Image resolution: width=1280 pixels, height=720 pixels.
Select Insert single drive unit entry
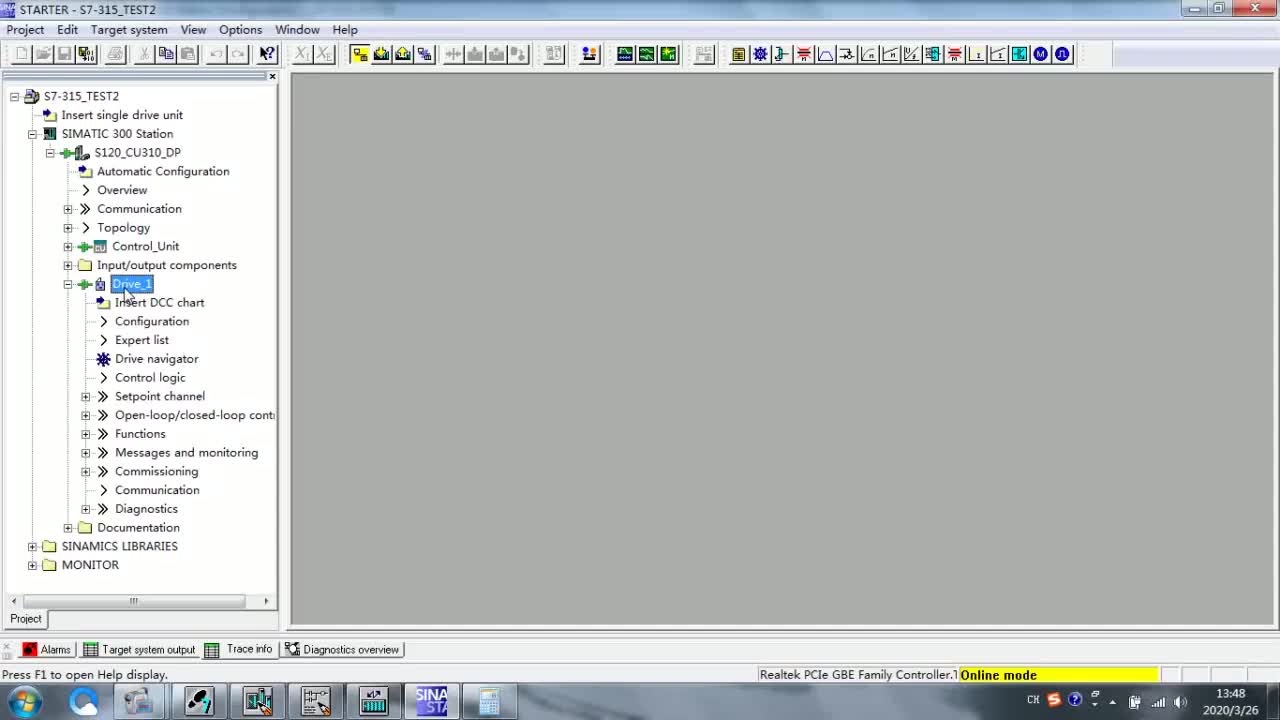pos(122,115)
